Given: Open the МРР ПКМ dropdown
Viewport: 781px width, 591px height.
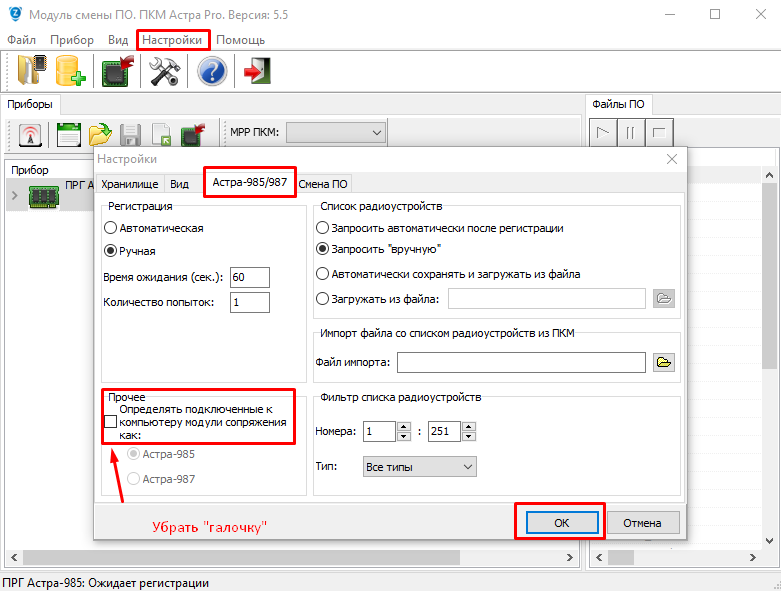Looking at the screenshot, I should coord(336,132).
